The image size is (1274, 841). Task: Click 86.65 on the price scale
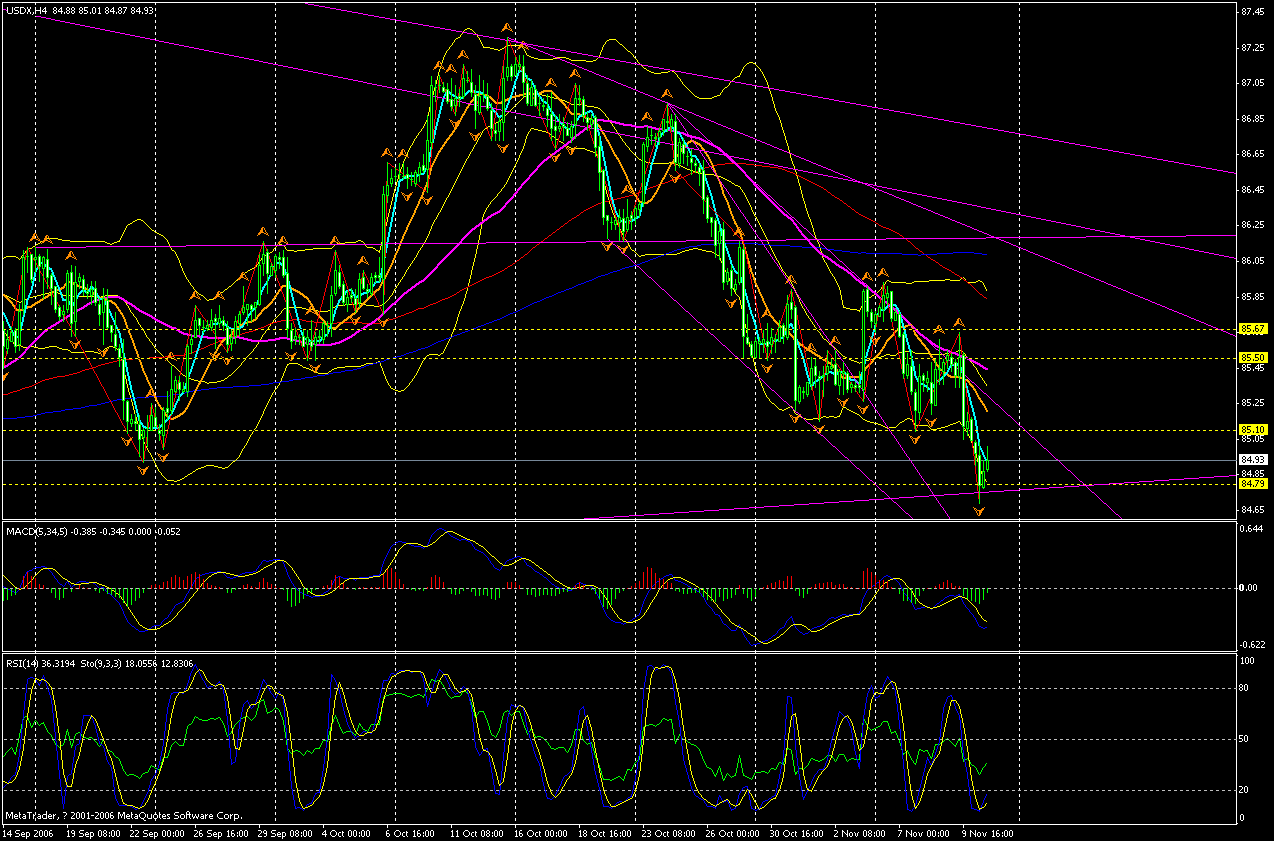(1253, 154)
